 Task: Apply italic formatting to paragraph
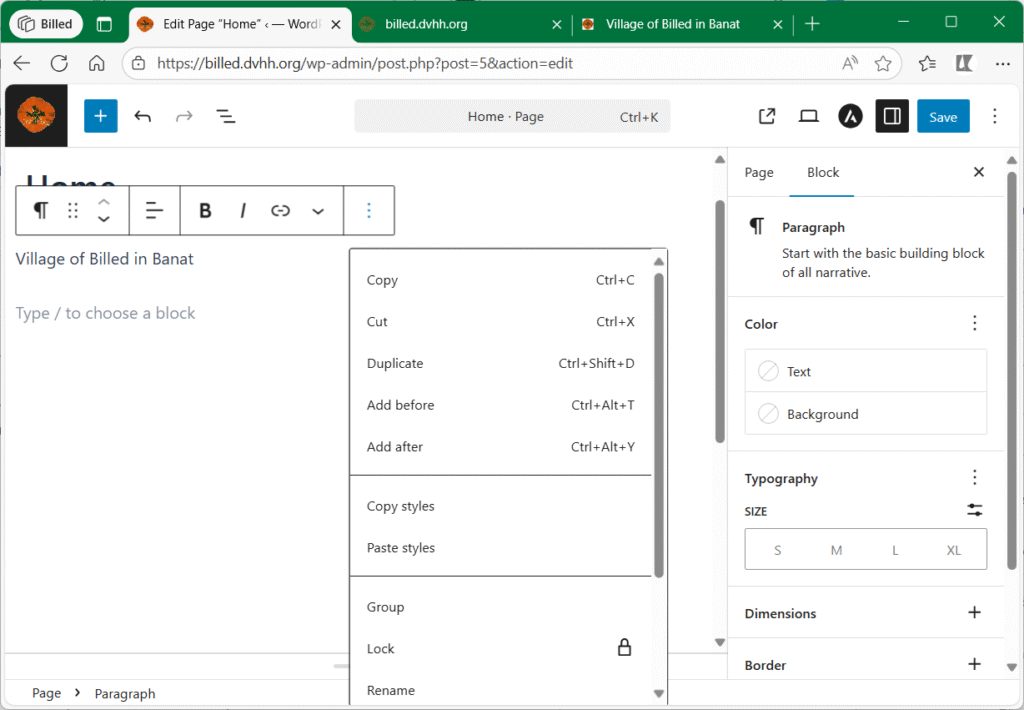click(x=243, y=210)
